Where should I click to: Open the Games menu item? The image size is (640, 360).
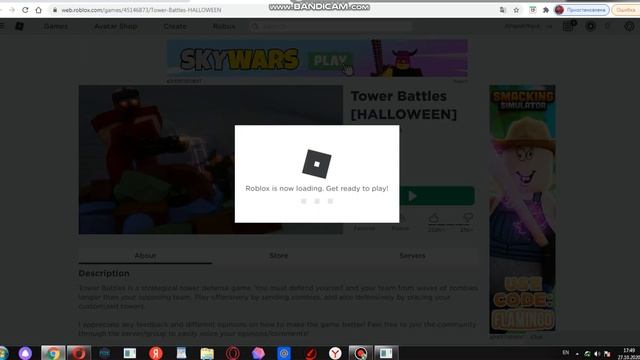(x=56, y=26)
